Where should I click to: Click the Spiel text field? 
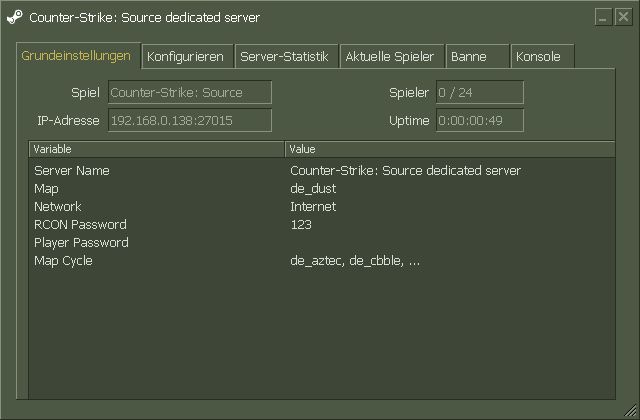[189, 93]
